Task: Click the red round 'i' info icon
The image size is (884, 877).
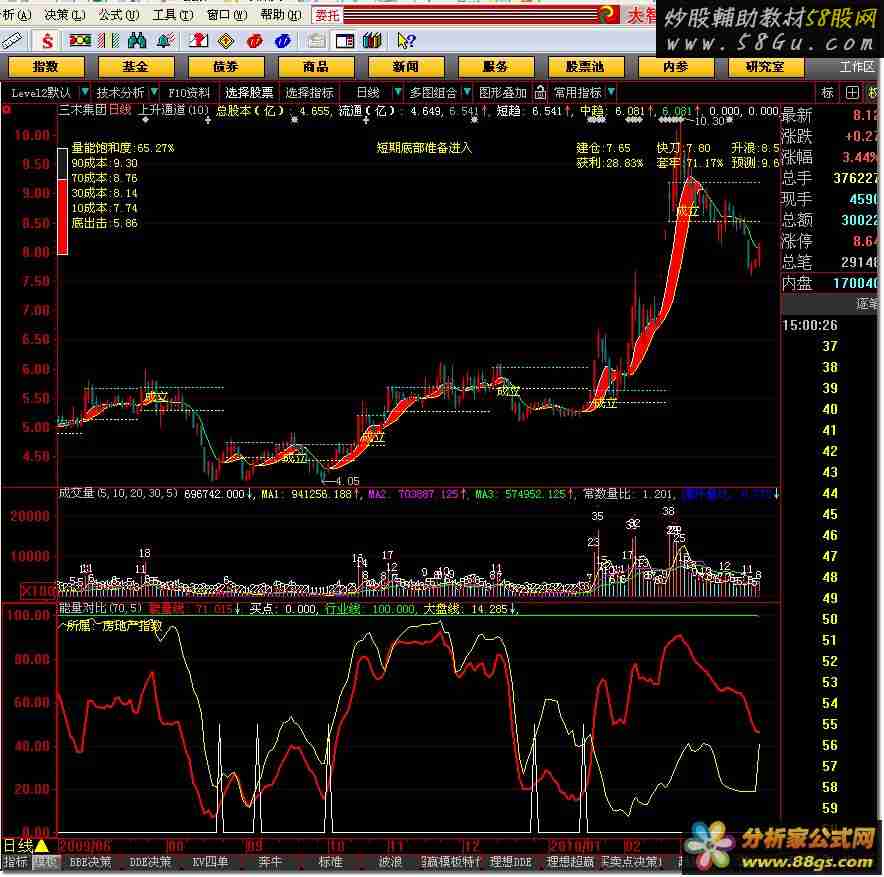Action: coord(255,41)
